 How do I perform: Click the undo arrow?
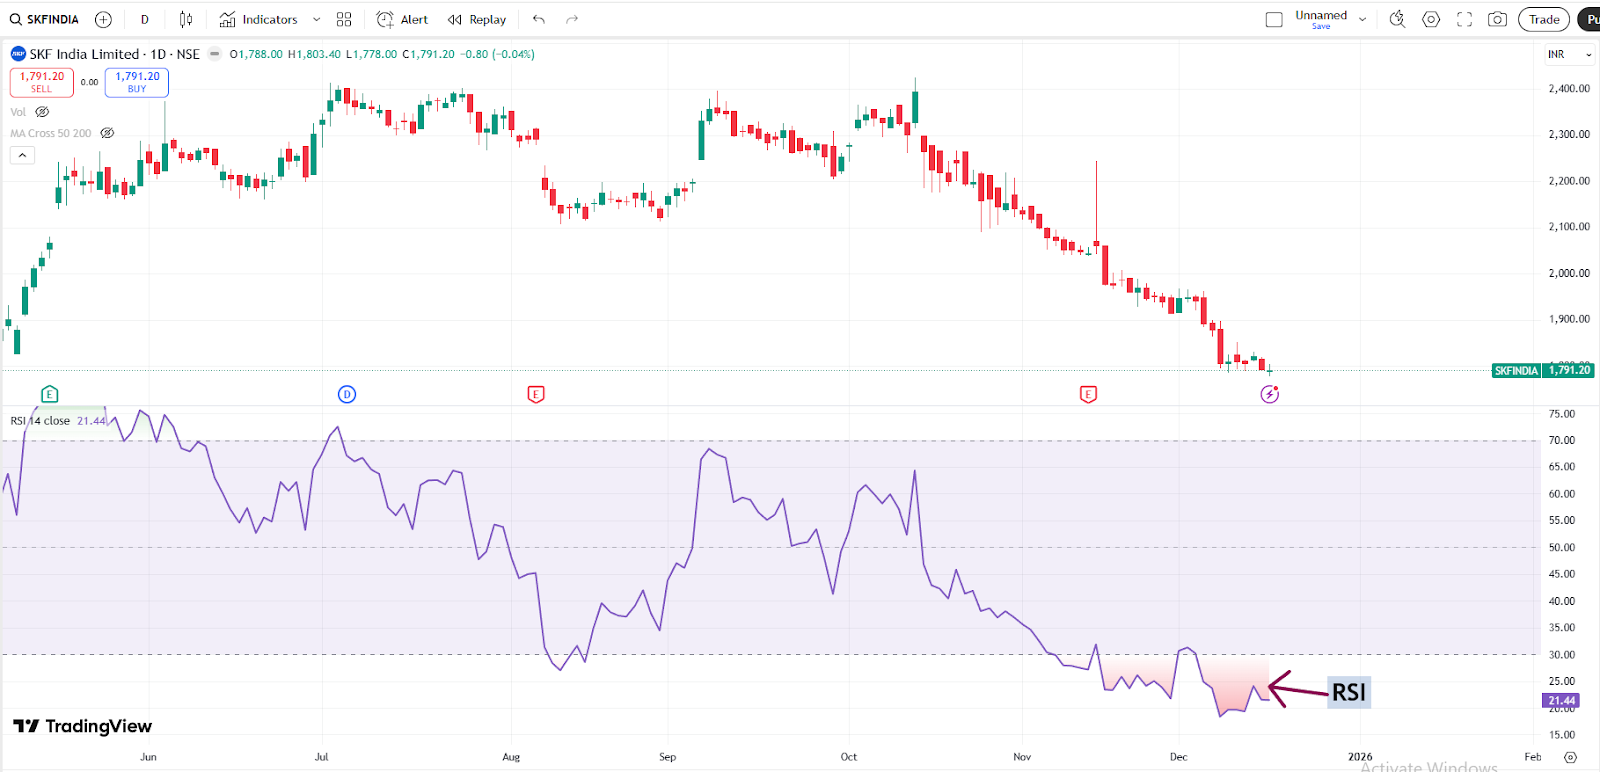coord(539,20)
